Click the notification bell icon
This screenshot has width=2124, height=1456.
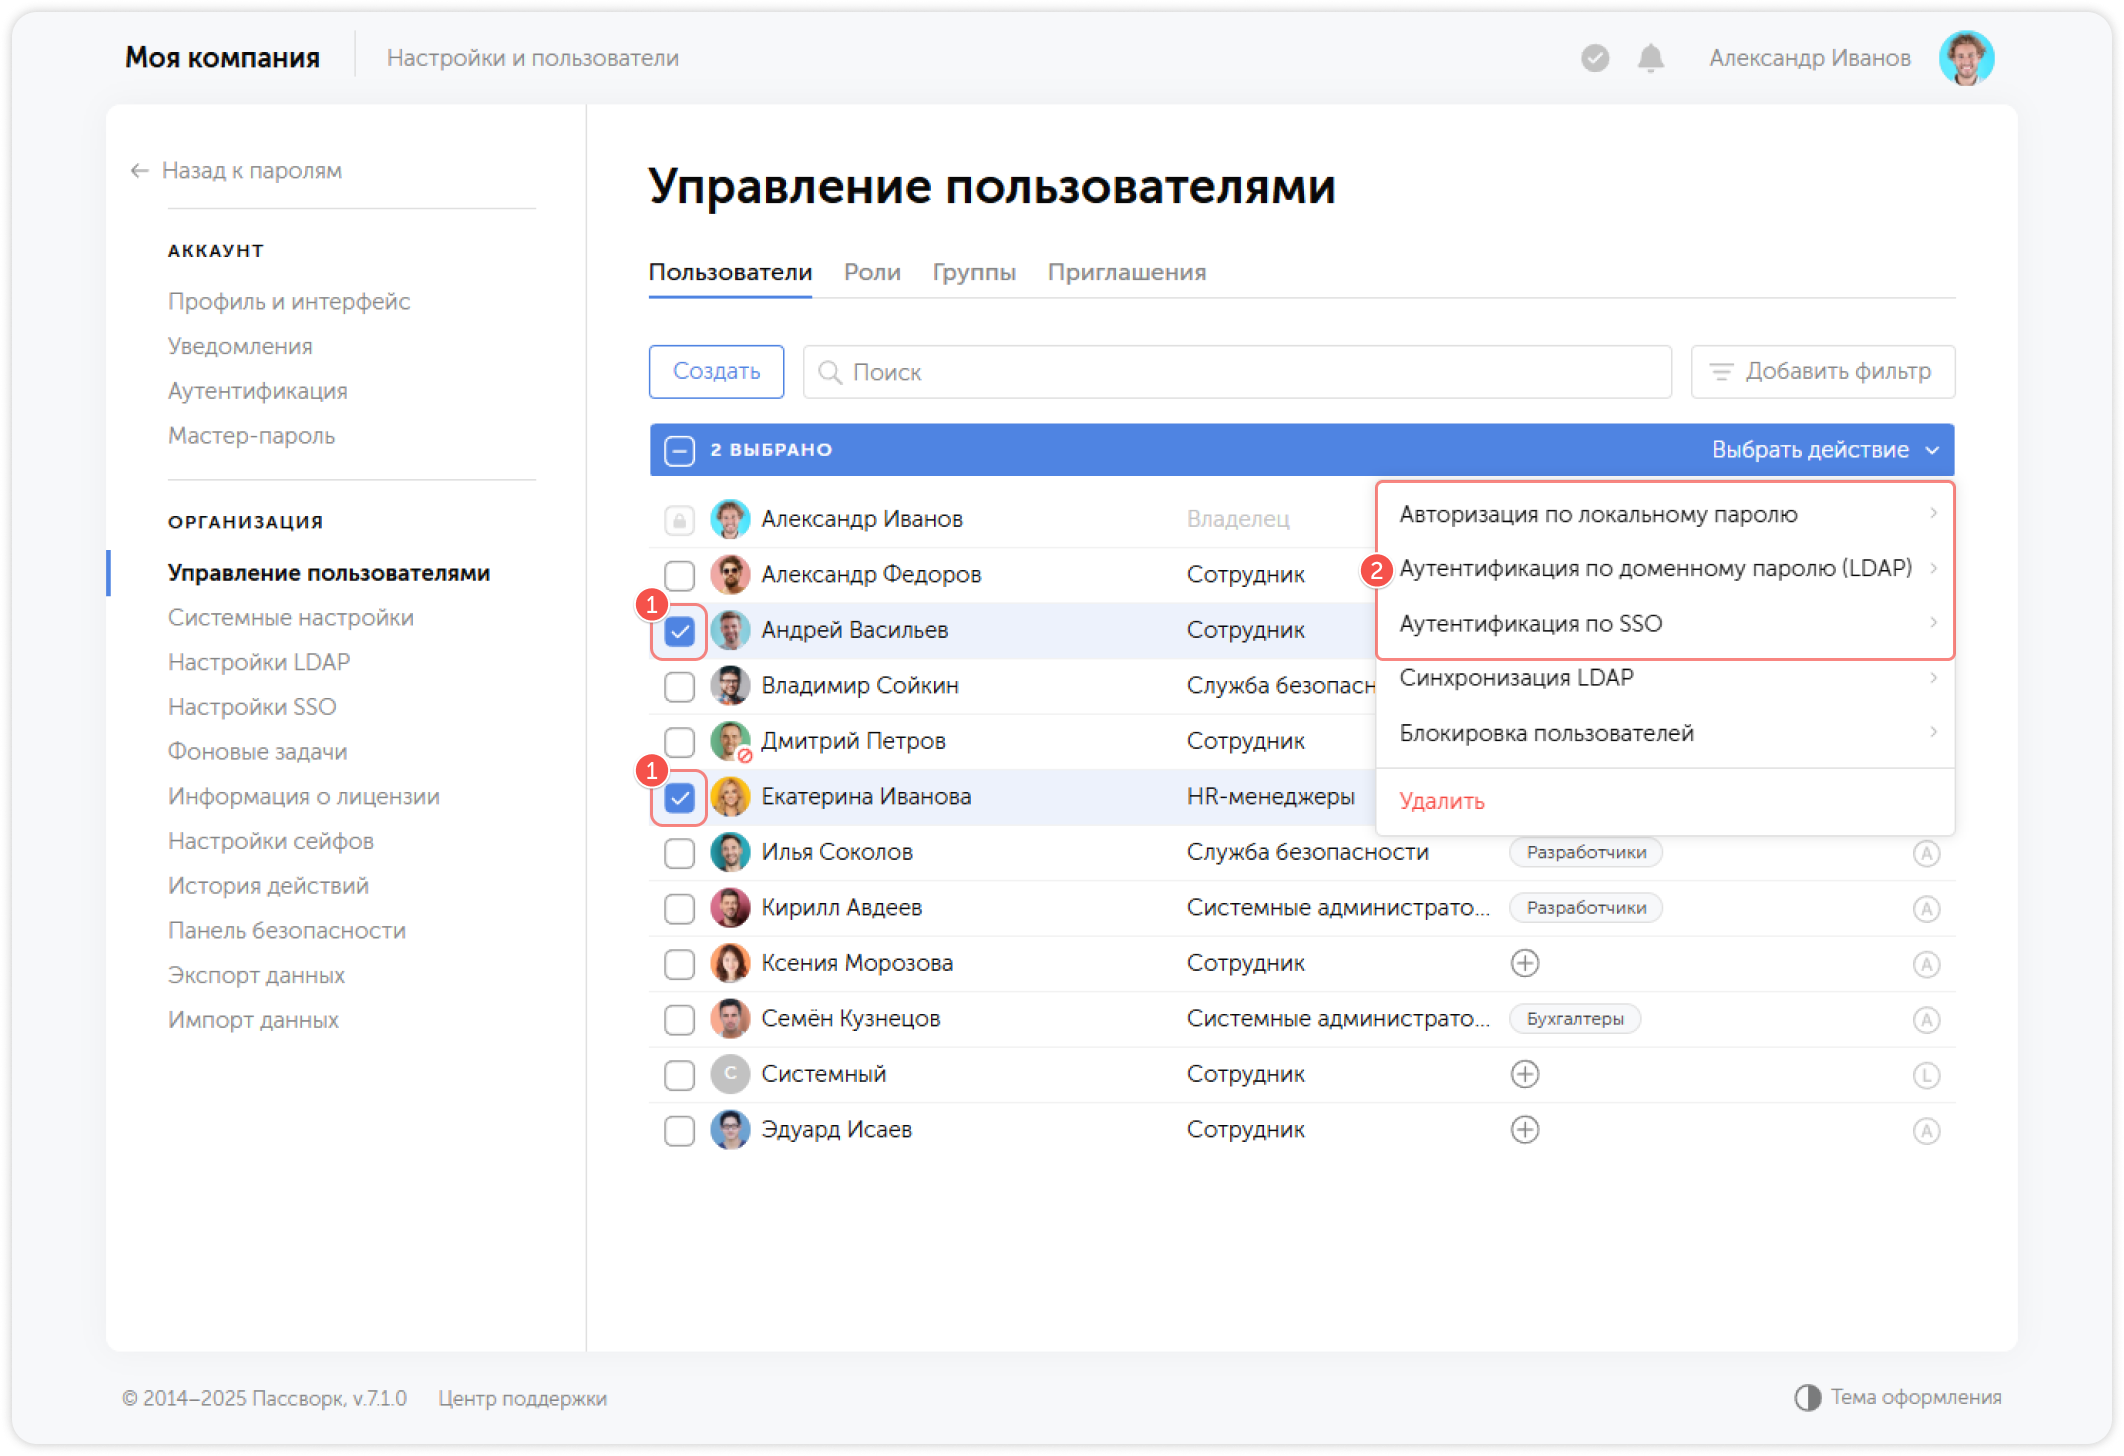1650,58
